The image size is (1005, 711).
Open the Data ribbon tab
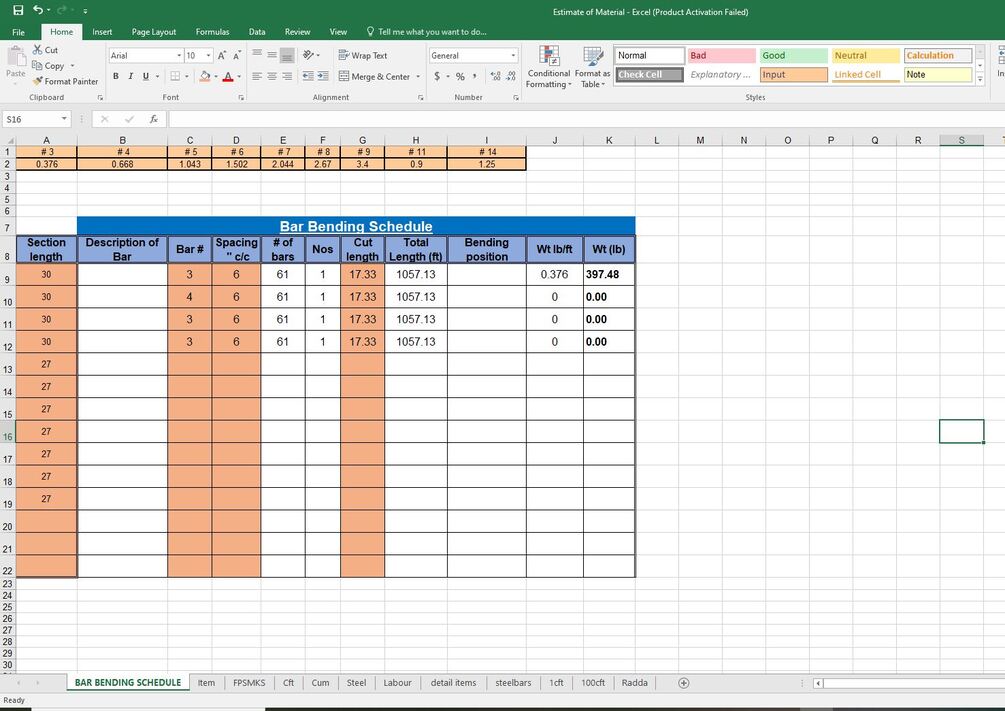(257, 32)
